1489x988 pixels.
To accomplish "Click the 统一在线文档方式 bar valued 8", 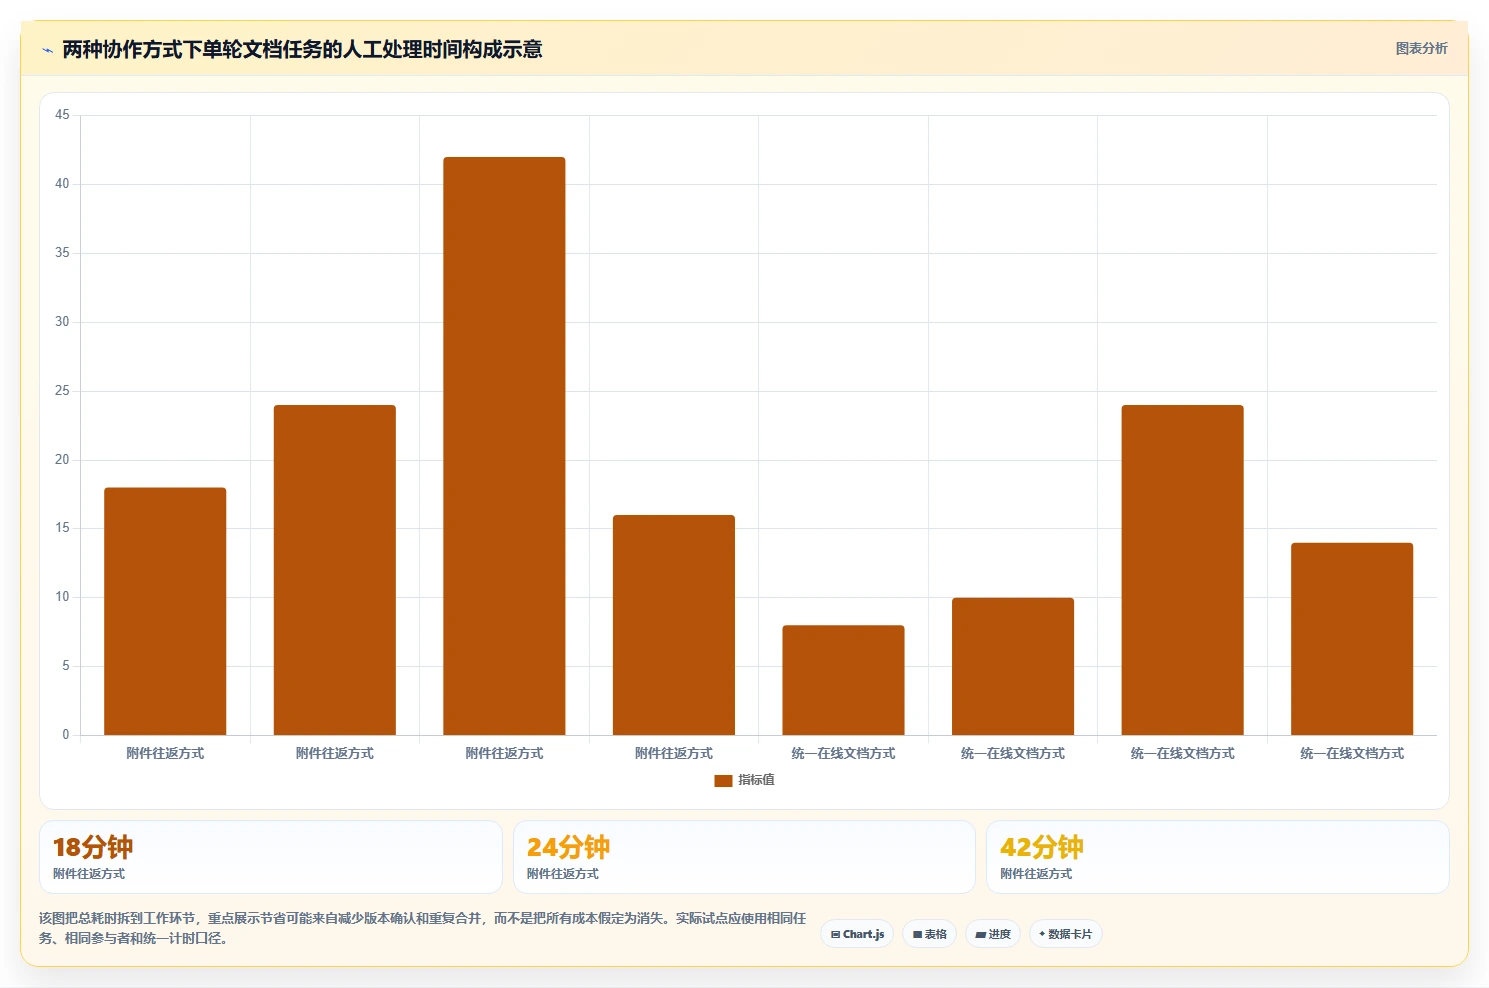I will 843,680.
